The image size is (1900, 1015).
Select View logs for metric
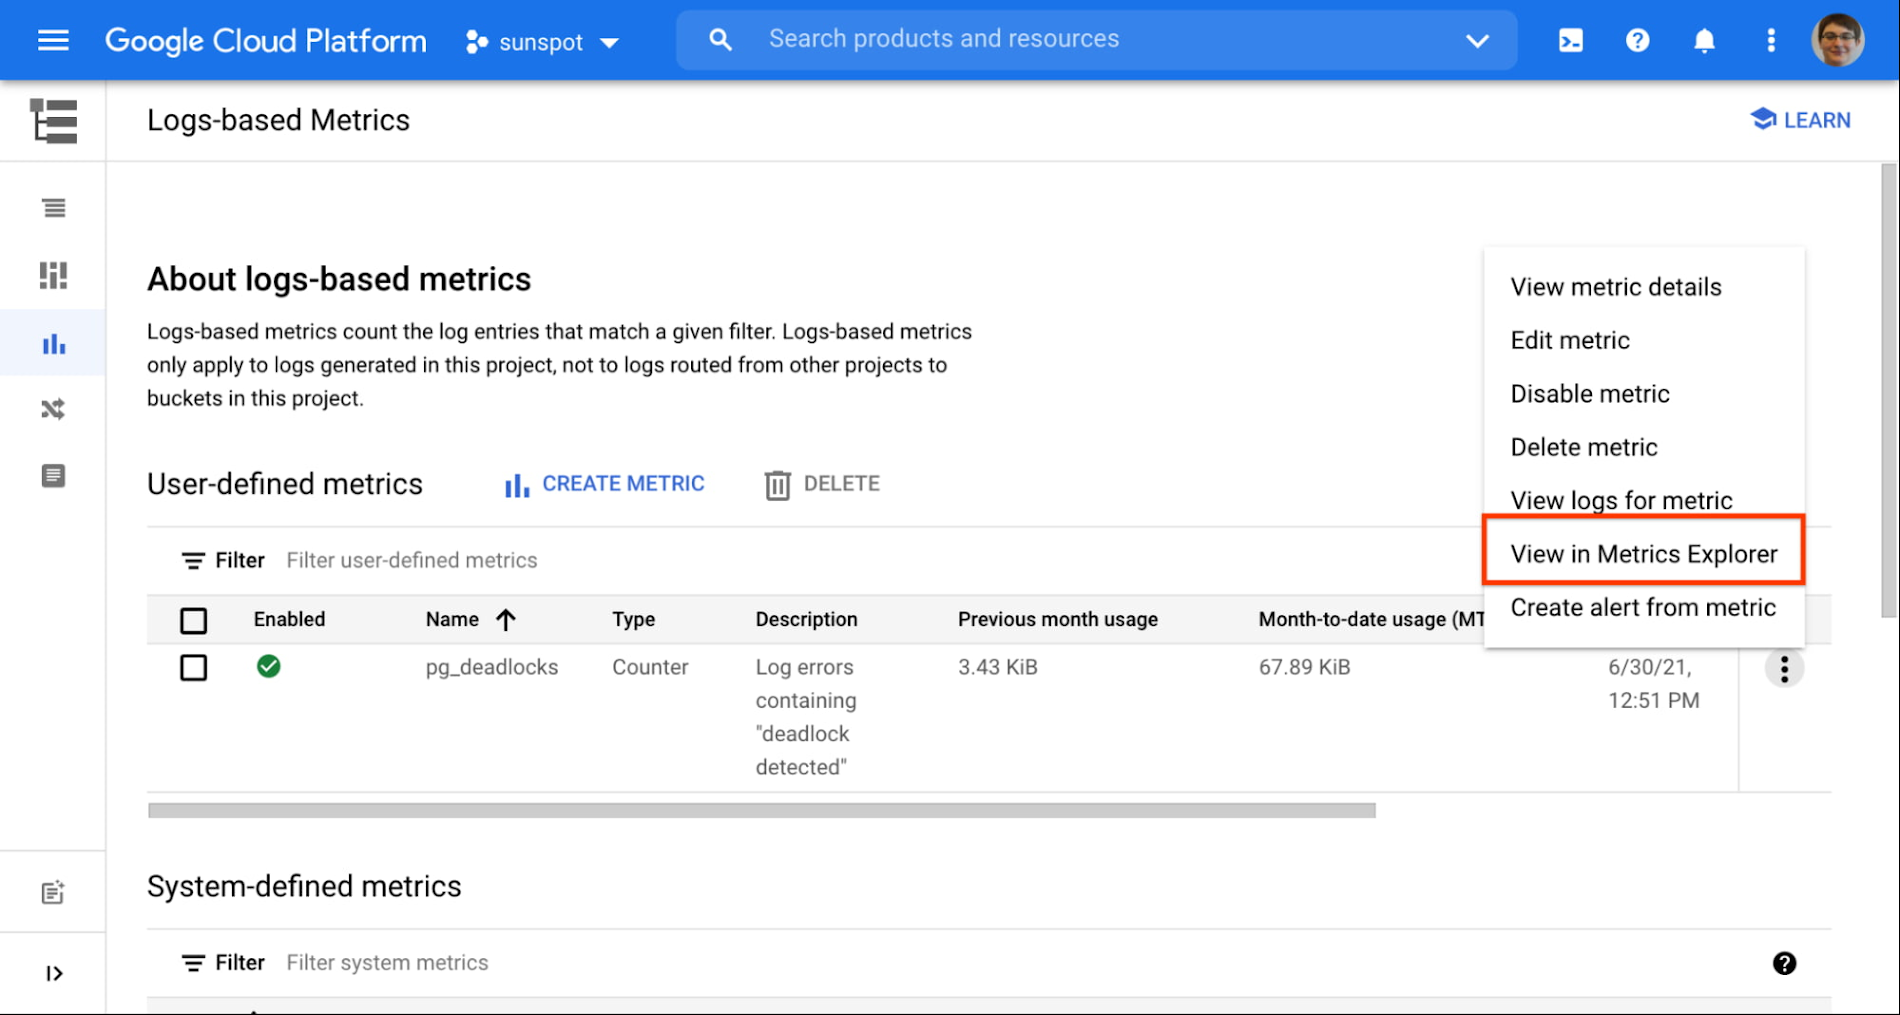[1644, 500]
